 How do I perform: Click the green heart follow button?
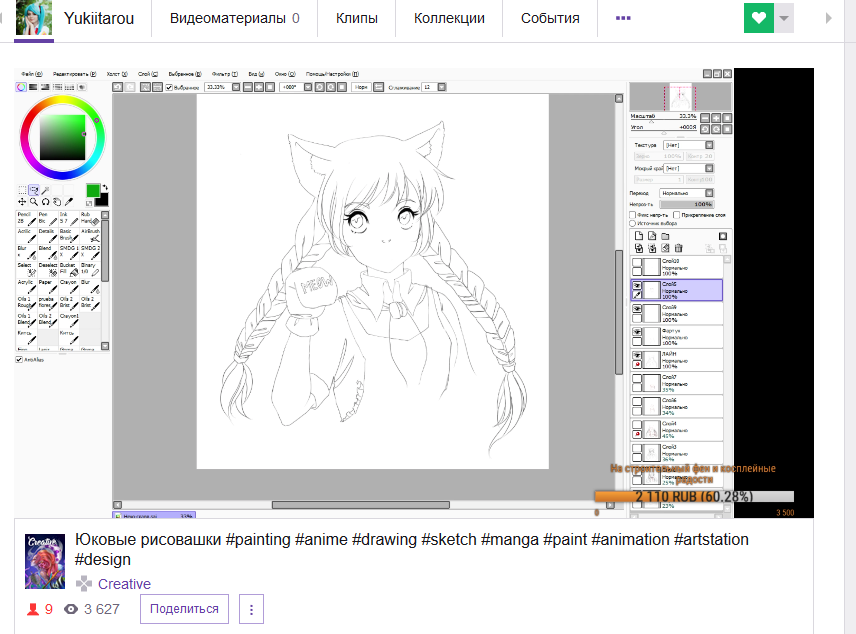point(758,18)
